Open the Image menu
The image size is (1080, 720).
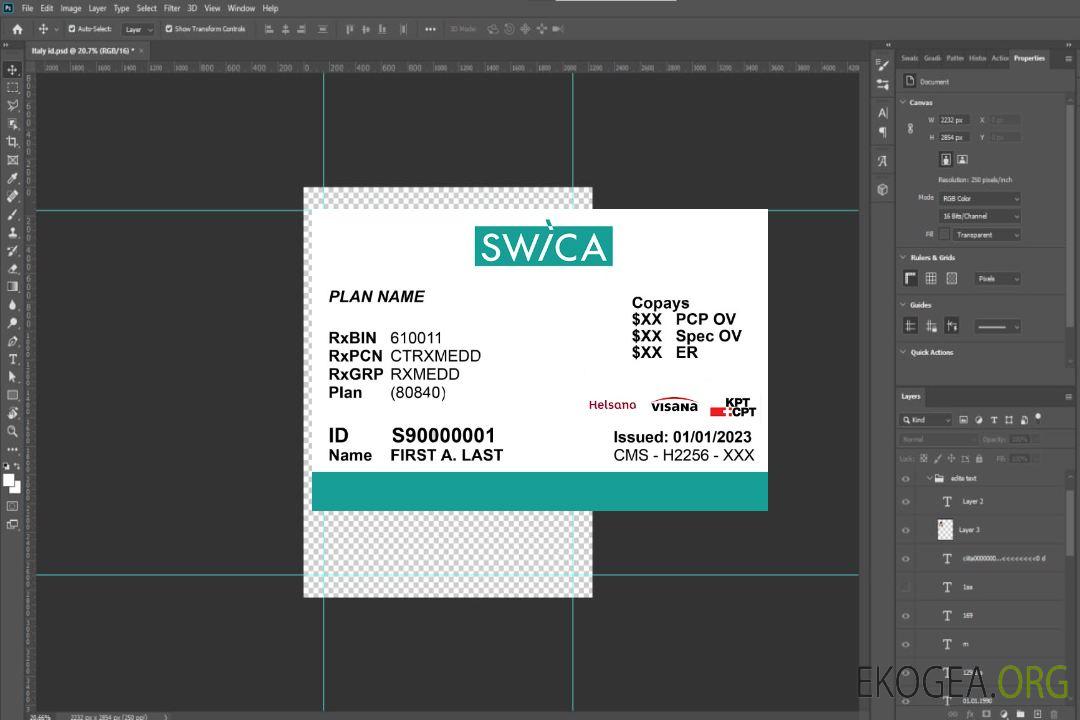(70, 8)
